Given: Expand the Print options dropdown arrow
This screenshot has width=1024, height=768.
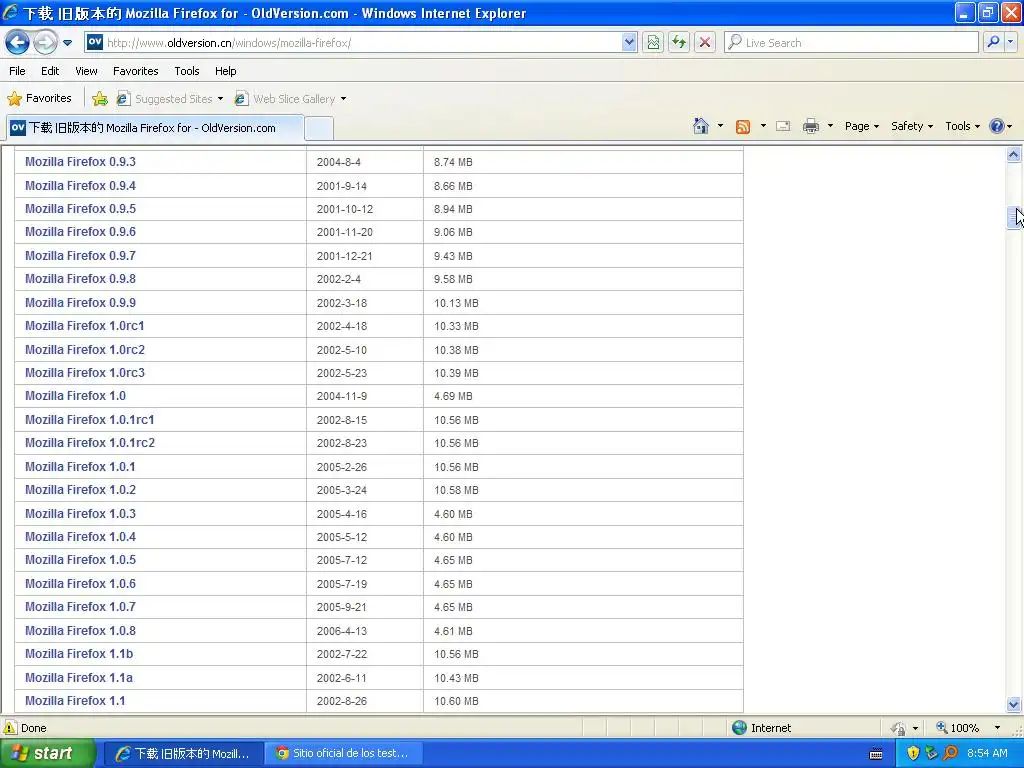Looking at the screenshot, I should (830, 126).
